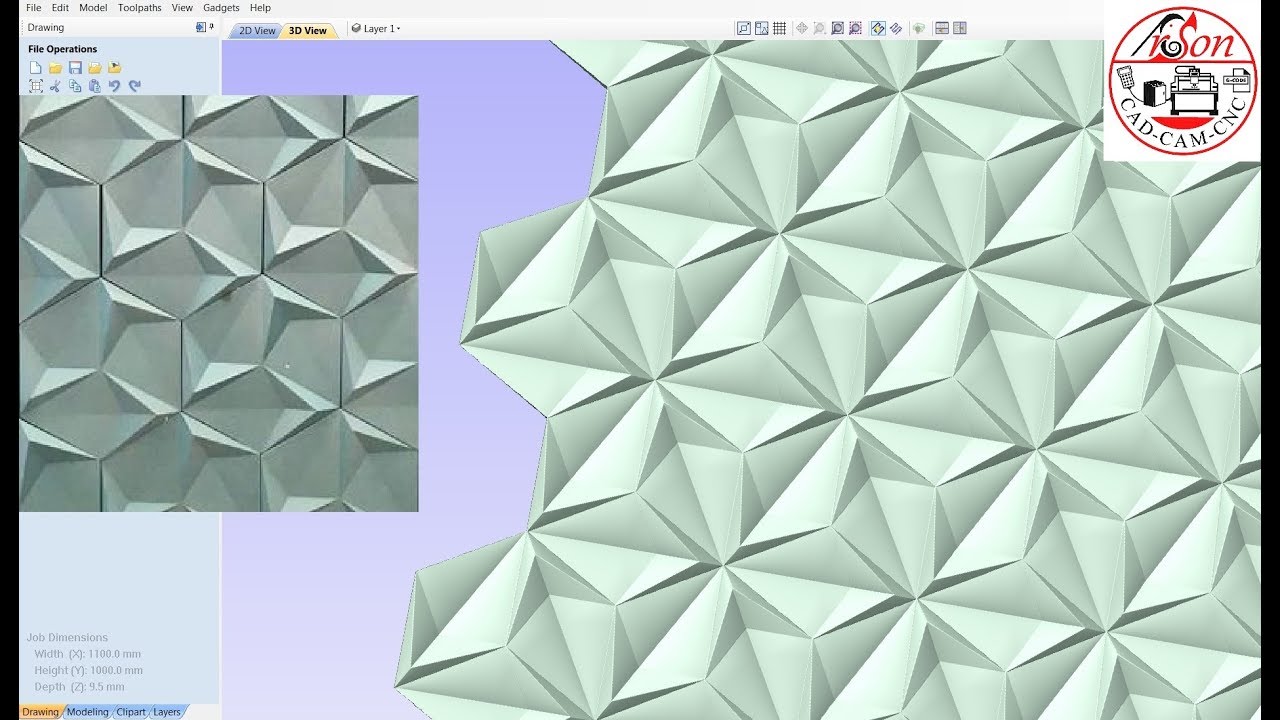The image size is (1280, 720).
Task: Click the pan view arrows icon
Action: (802, 28)
